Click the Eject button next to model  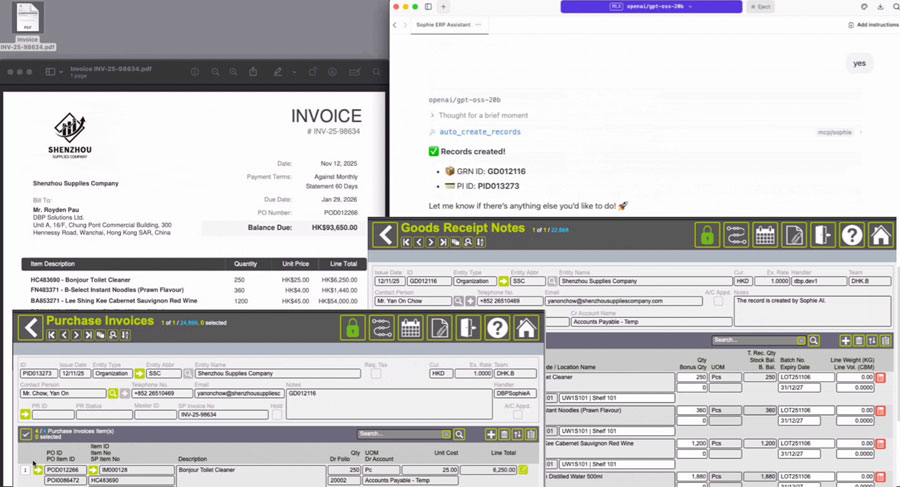coord(759,6)
